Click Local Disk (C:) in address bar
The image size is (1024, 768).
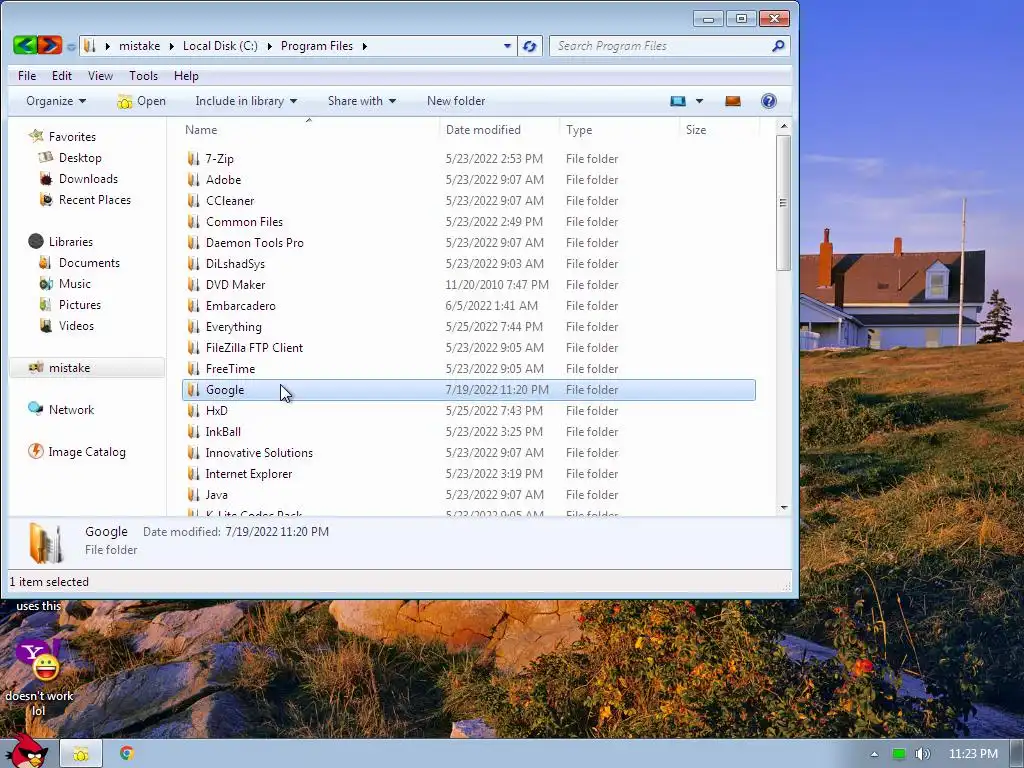pos(220,46)
